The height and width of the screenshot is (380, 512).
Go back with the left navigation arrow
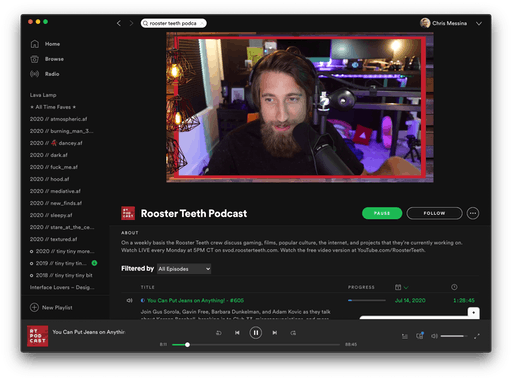(119, 23)
